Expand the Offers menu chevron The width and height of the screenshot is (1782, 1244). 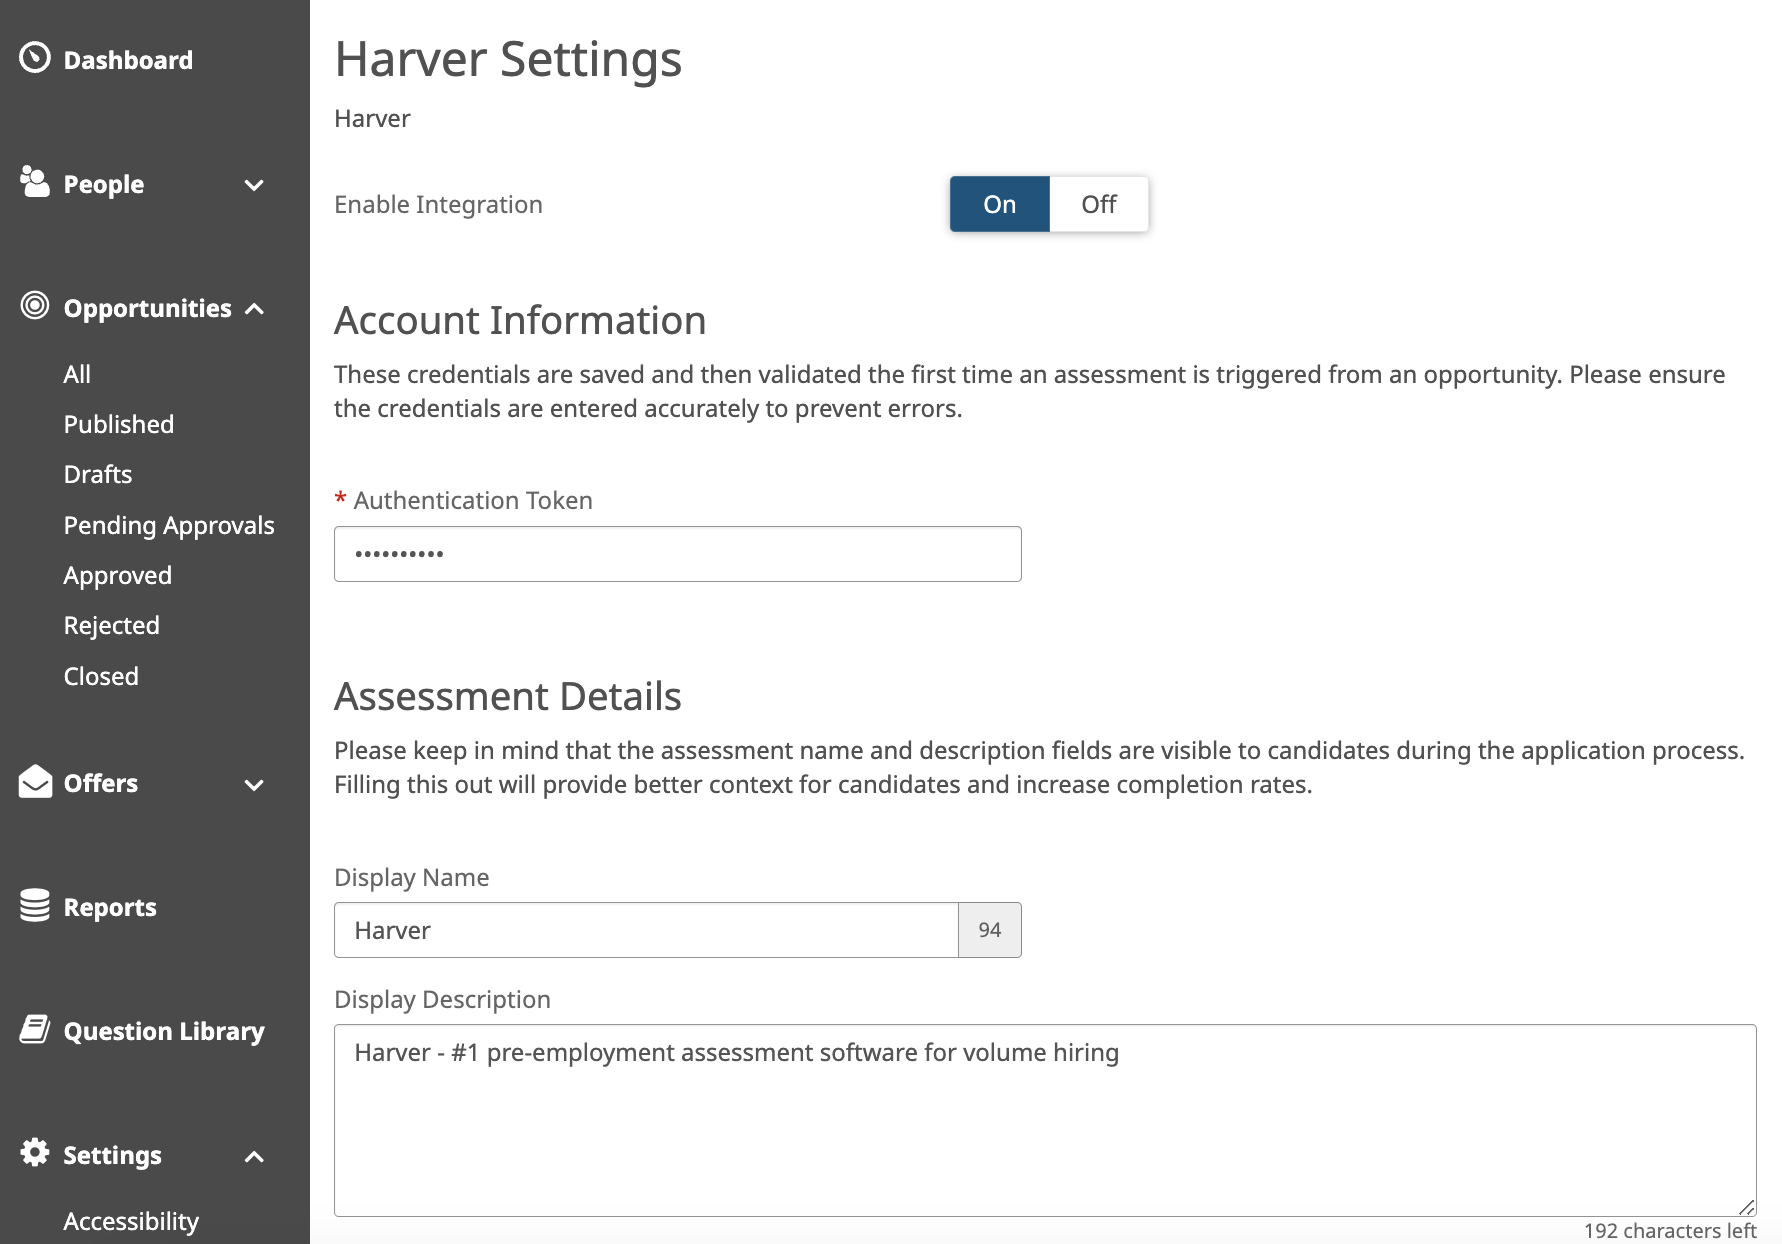pyautogui.click(x=254, y=785)
